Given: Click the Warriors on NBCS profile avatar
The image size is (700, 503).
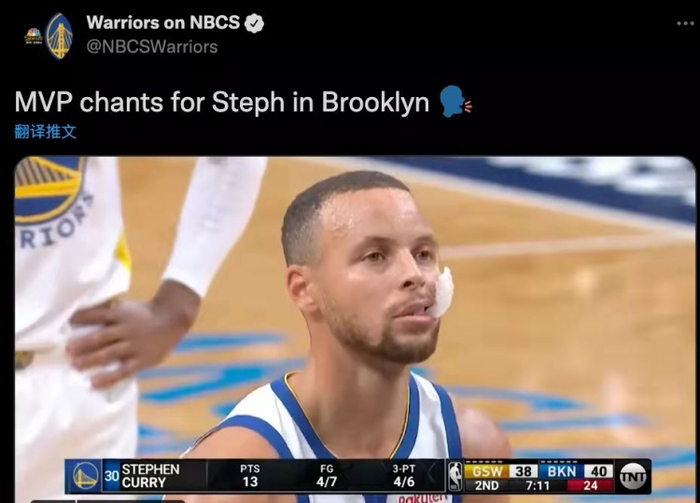Looking at the screenshot, I should click(49, 36).
